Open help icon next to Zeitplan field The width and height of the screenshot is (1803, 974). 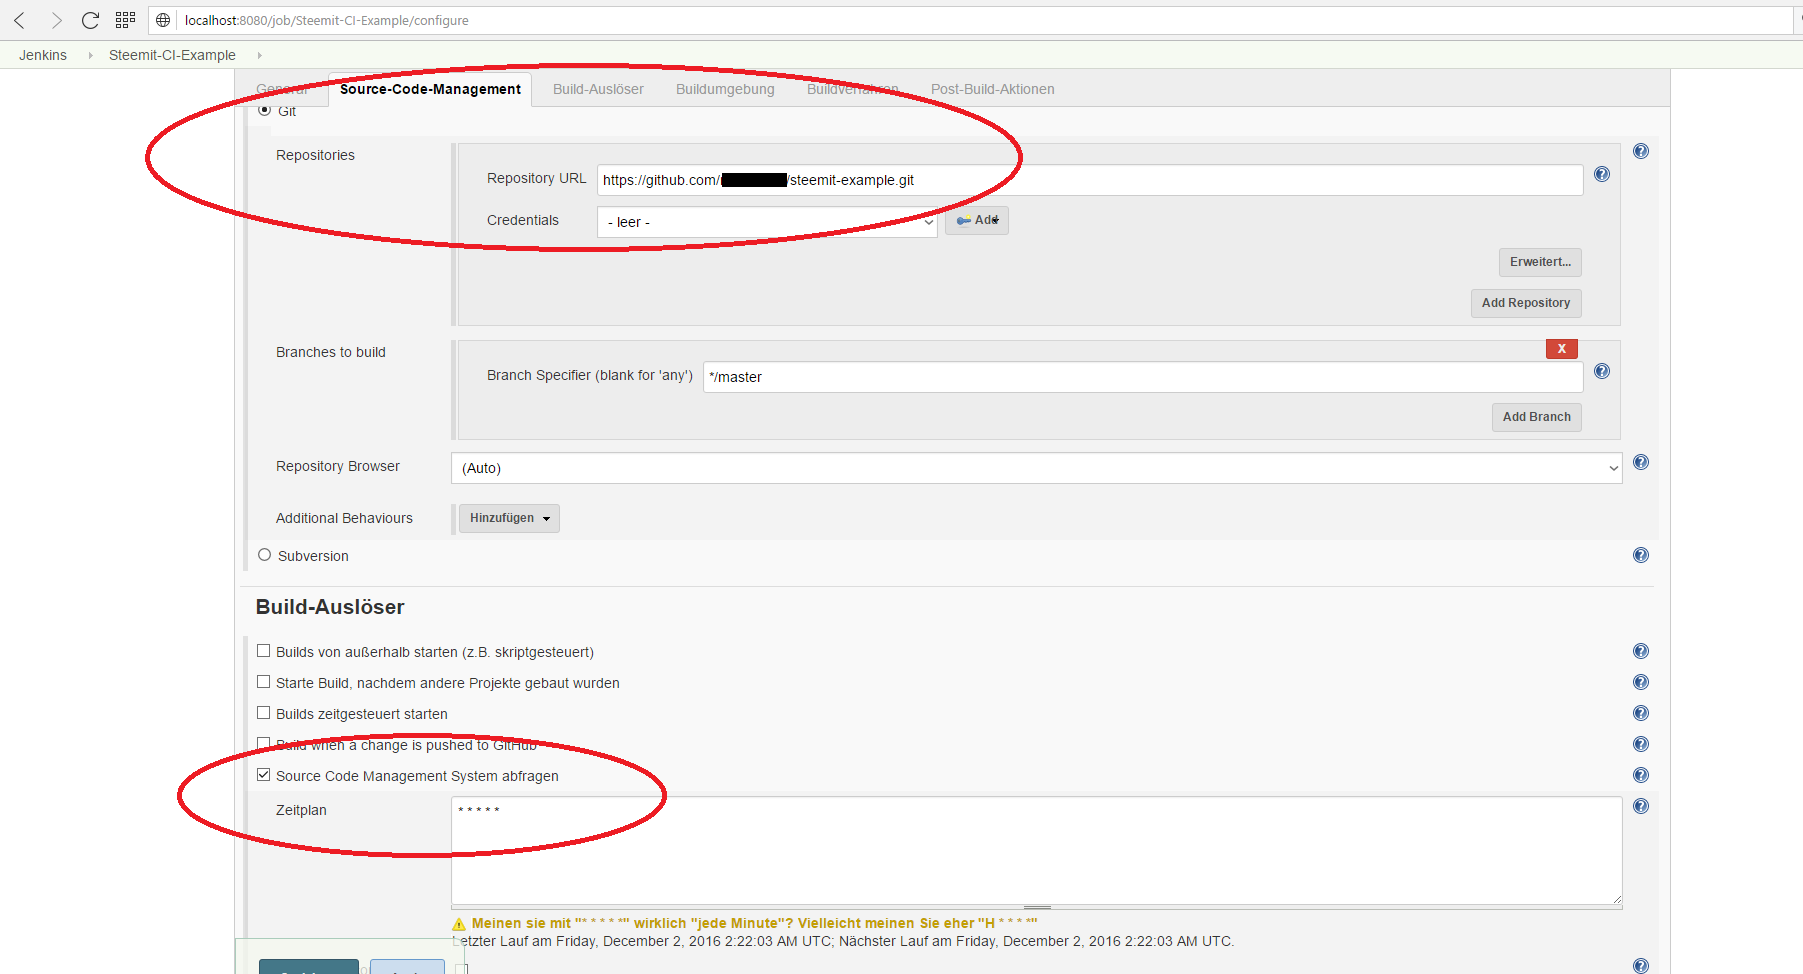(x=1641, y=806)
